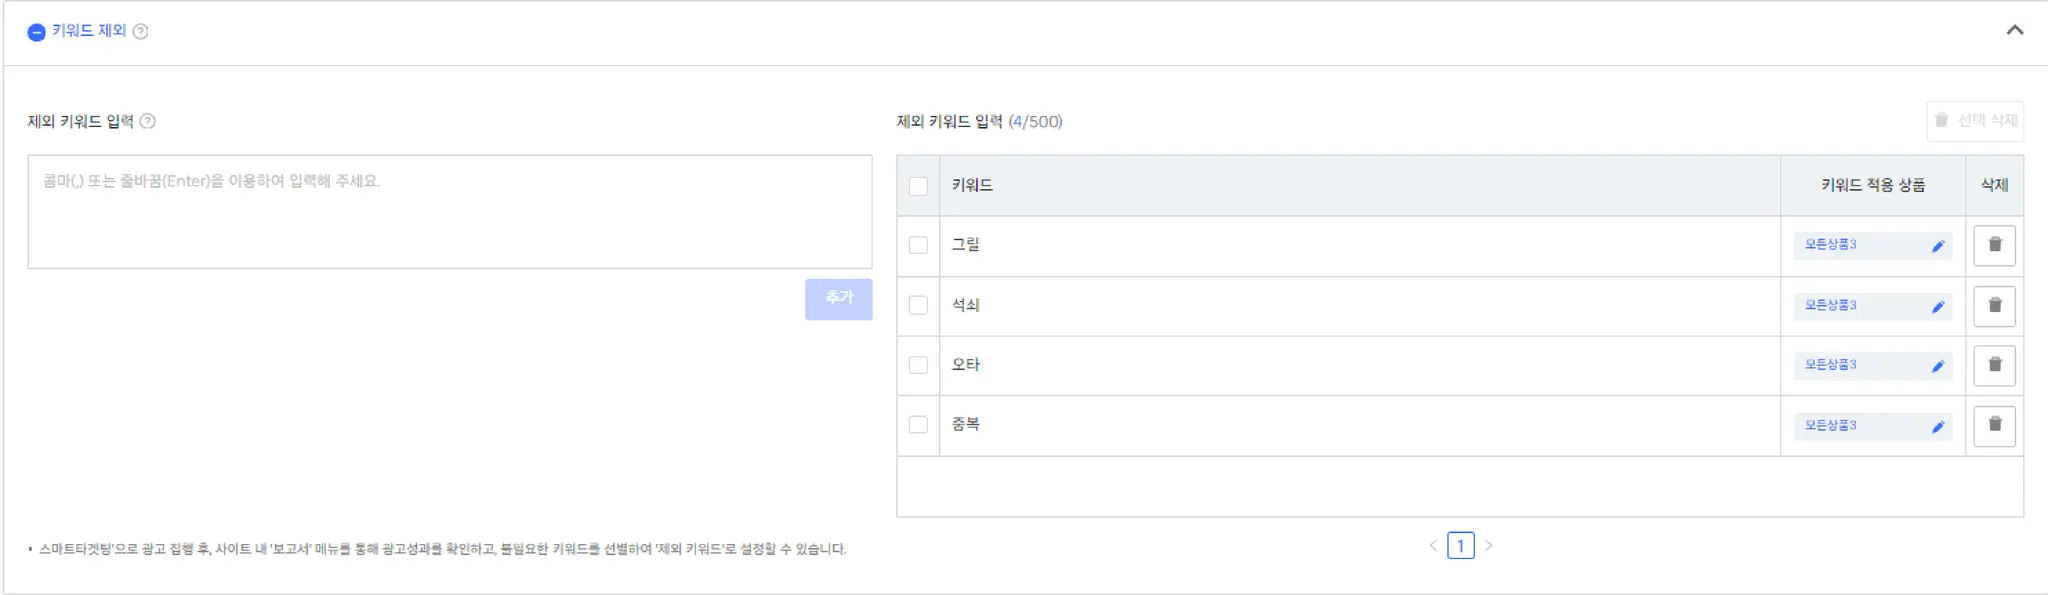The width and height of the screenshot is (2048, 595).
Task: Click the 선택 삭제 button
Action: click(x=1975, y=121)
